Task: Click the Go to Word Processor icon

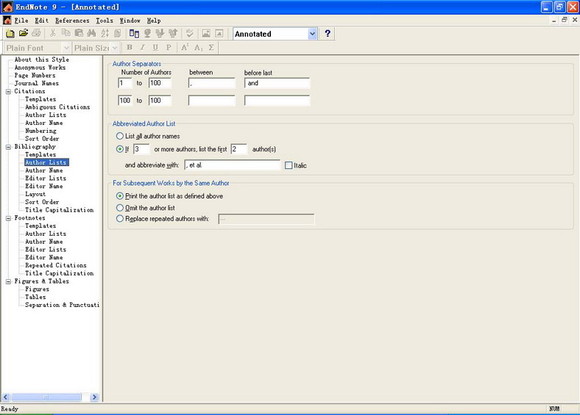Action: click(x=134, y=34)
